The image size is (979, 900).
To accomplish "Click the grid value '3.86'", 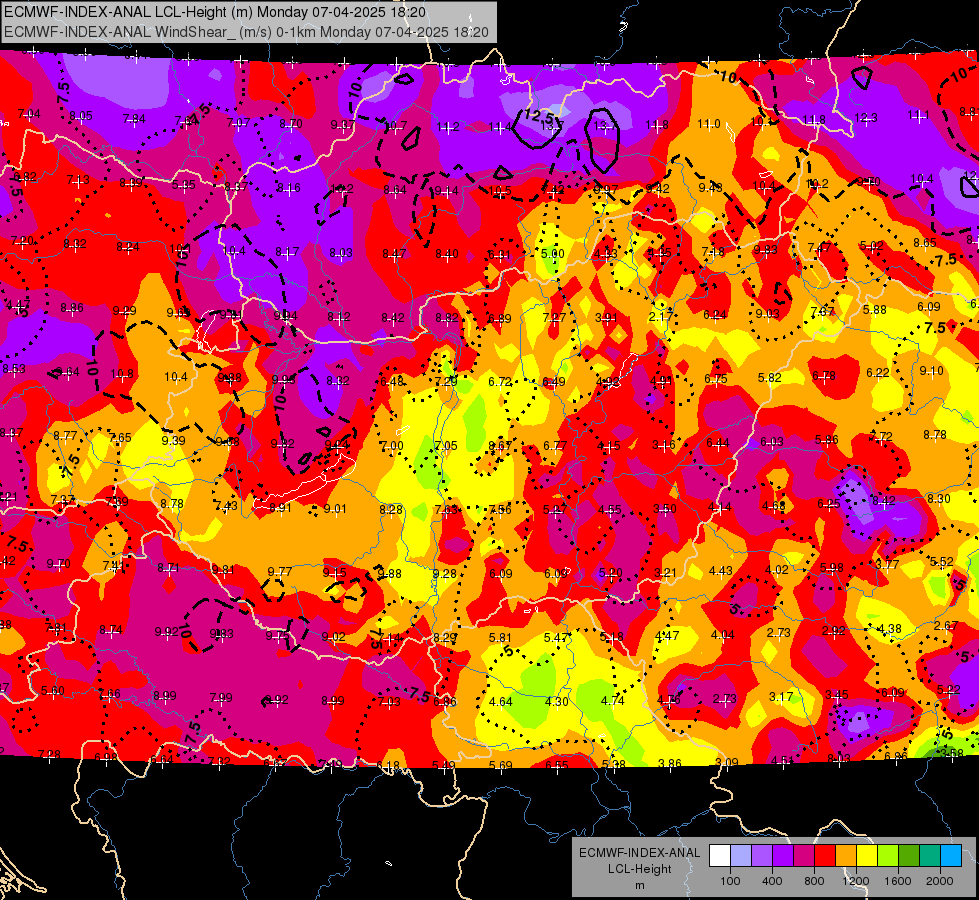I will [670, 763].
